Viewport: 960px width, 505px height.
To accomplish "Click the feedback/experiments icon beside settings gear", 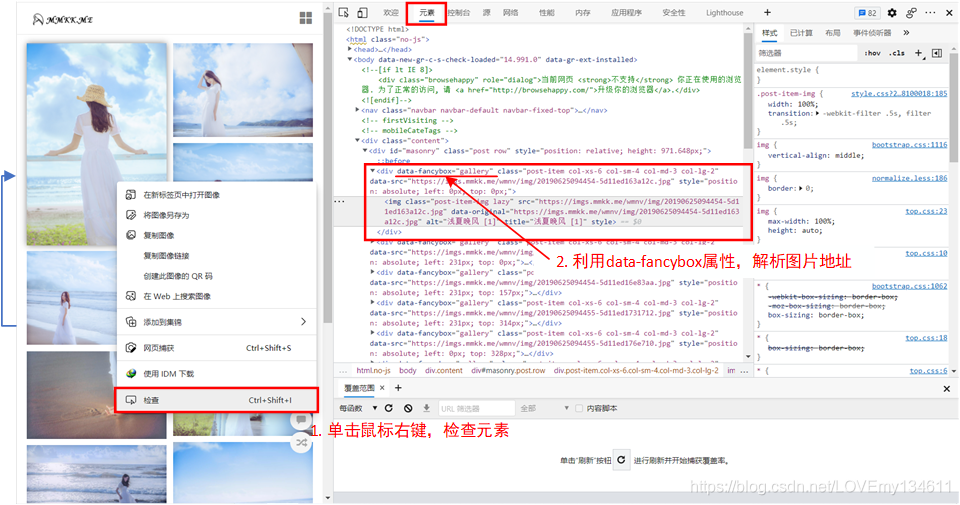I will tap(912, 13).
